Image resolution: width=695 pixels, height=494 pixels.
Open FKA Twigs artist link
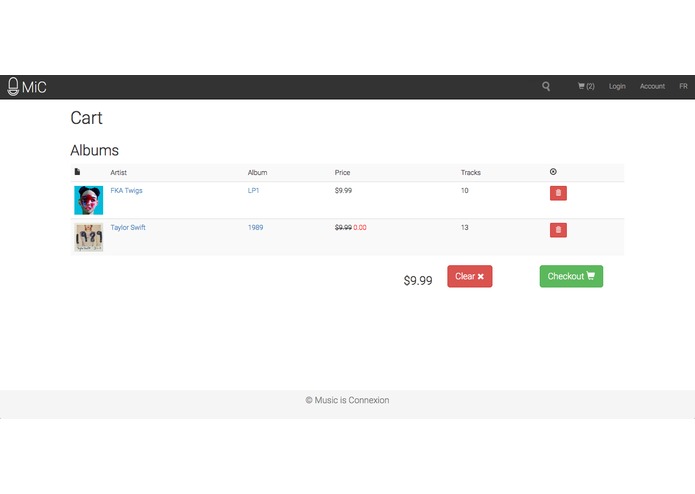pyautogui.click(x=126, y=191)
